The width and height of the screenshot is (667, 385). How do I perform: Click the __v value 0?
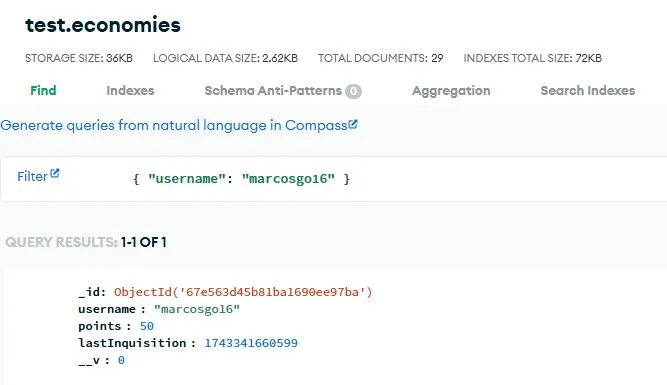point(121,360)
